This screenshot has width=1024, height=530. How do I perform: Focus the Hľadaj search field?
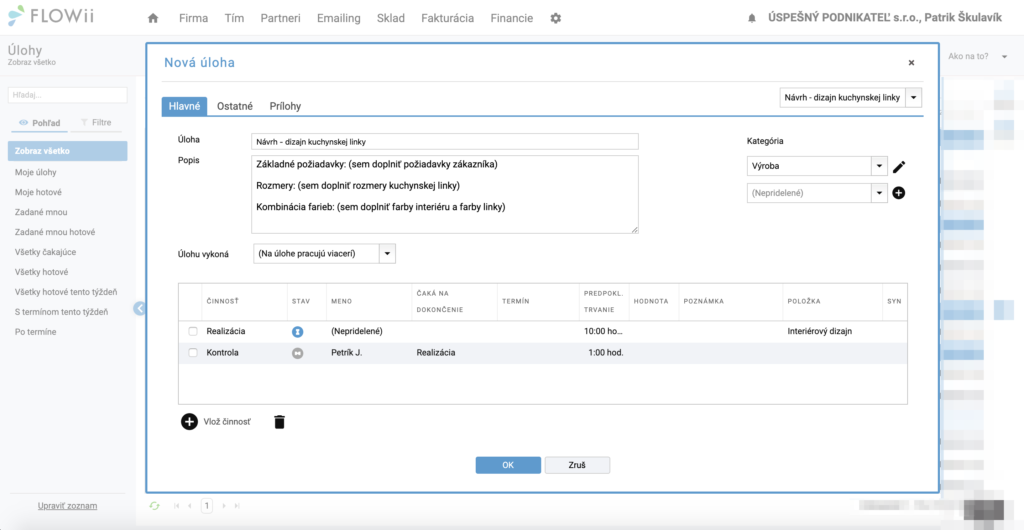(68, 95)
